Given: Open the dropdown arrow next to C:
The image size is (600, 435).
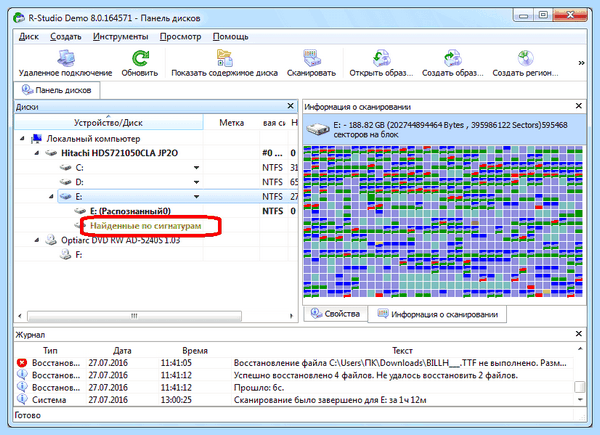Looking at the screenshot, I should coord(196,168).
